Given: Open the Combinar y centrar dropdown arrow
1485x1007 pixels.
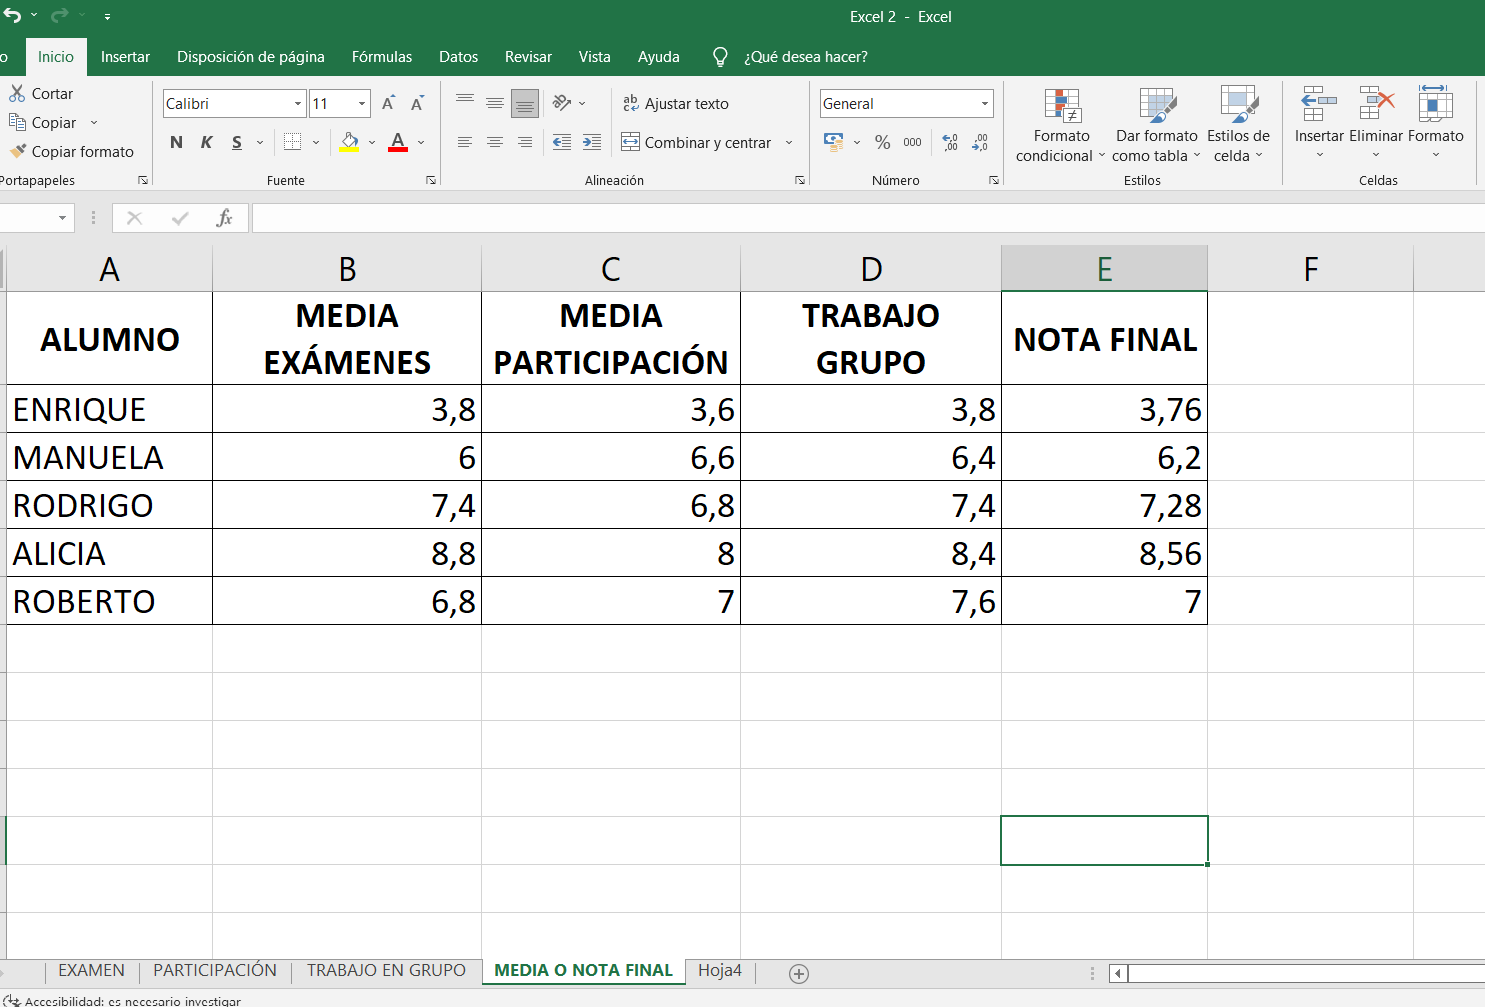Looking at the screenshot, I should (x=789, y=143).
